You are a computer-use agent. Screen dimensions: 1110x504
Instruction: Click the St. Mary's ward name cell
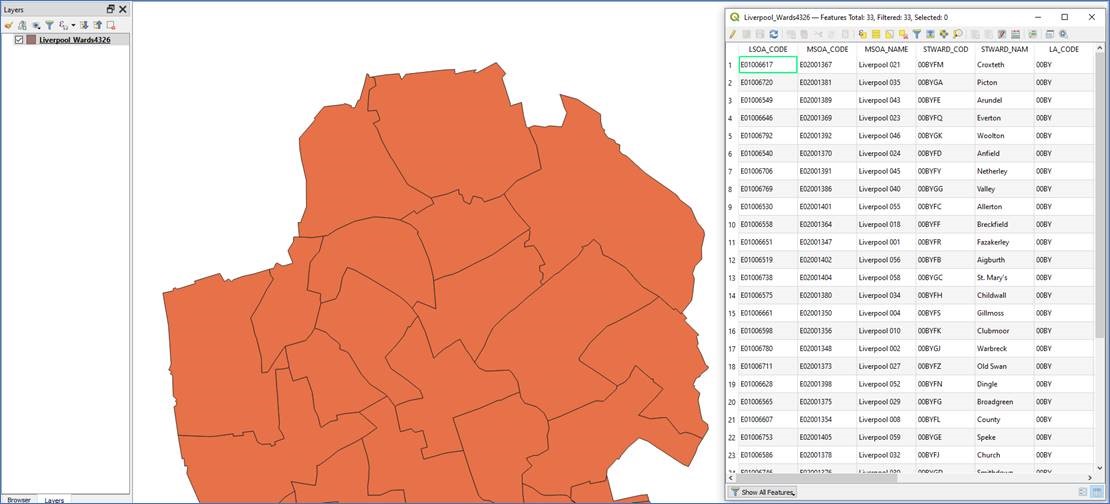pyautogui.click(x=1005, y=277)
